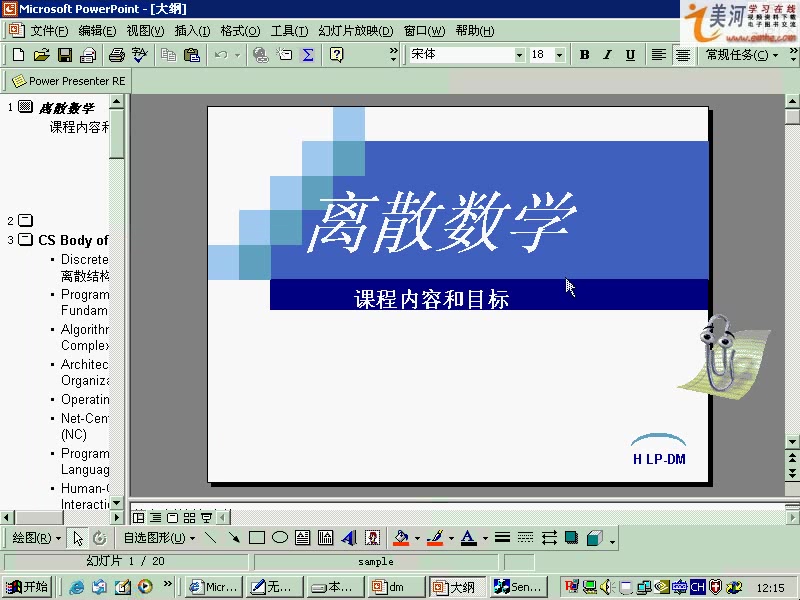
Task: Open the 文件 File menu
Action: pos(49,31)
